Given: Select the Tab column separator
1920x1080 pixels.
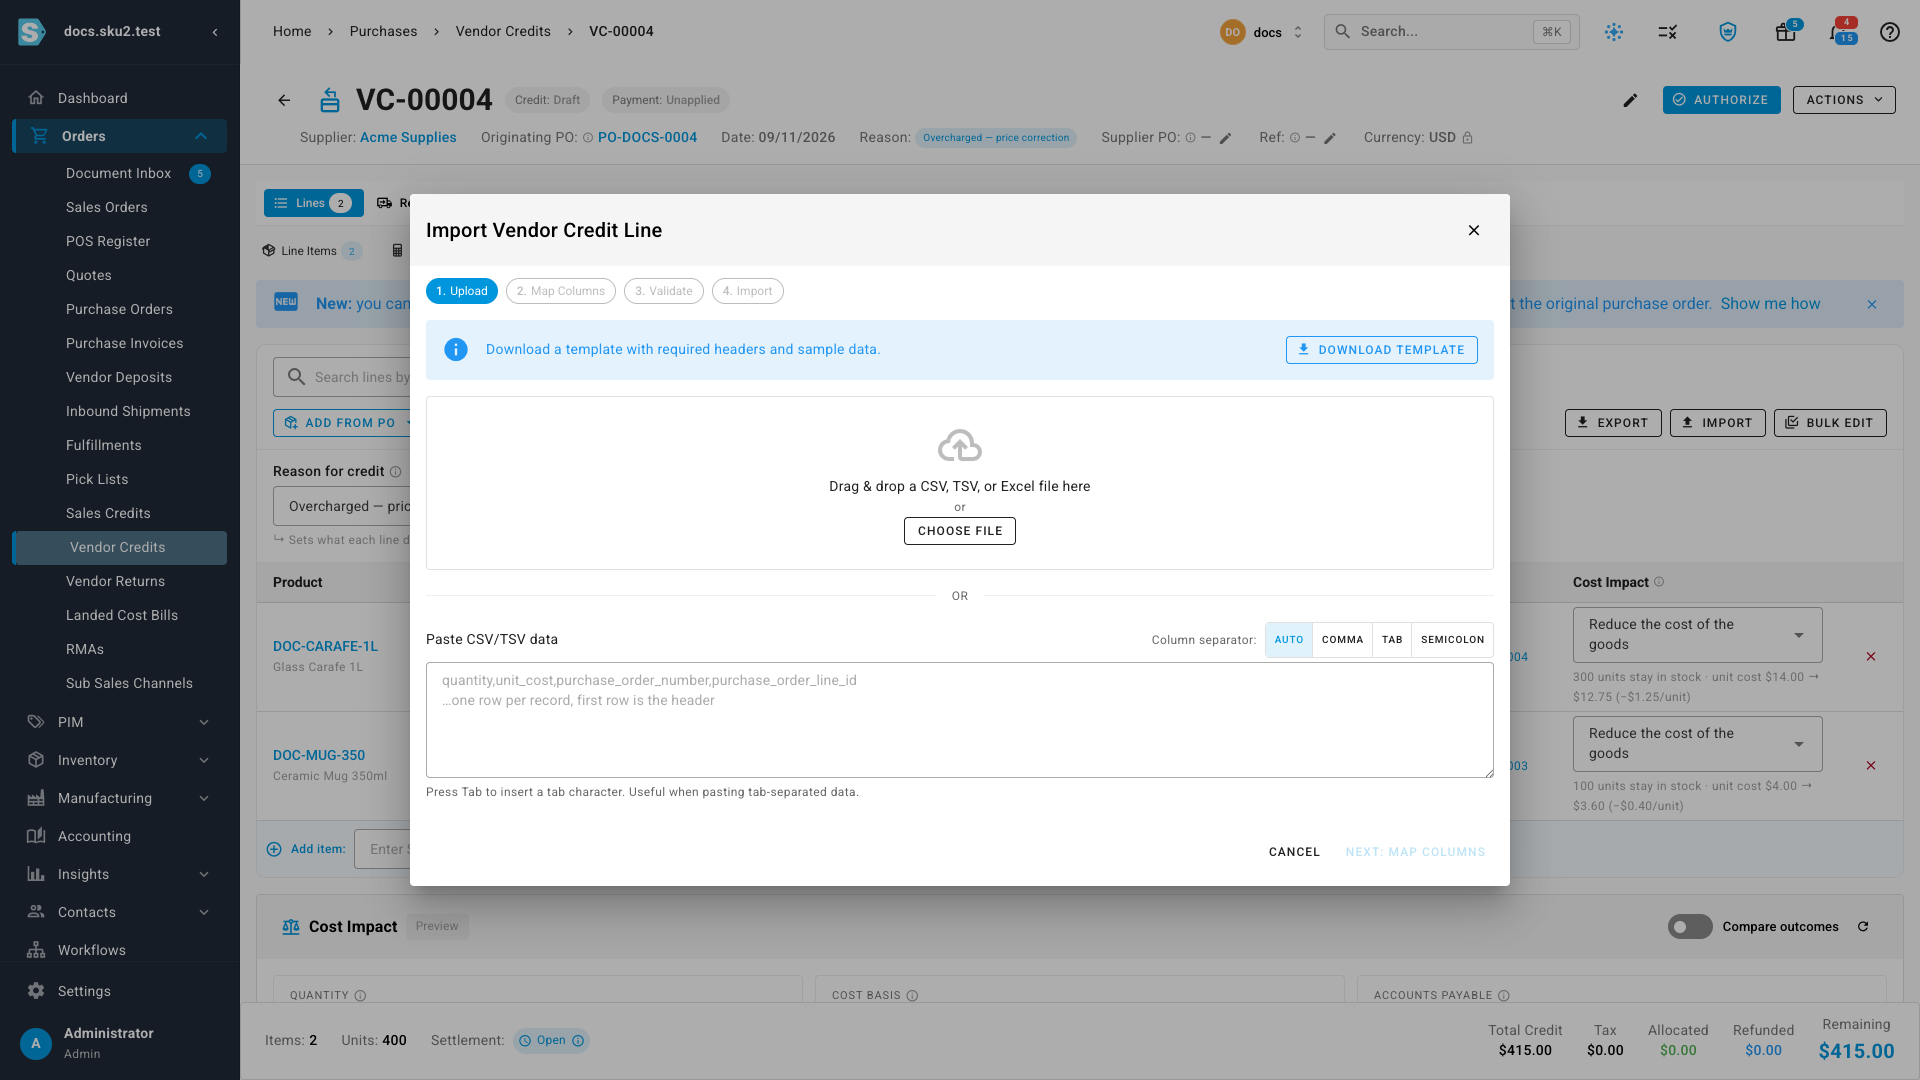Looking at the screenshot, I should (1392, 640).
